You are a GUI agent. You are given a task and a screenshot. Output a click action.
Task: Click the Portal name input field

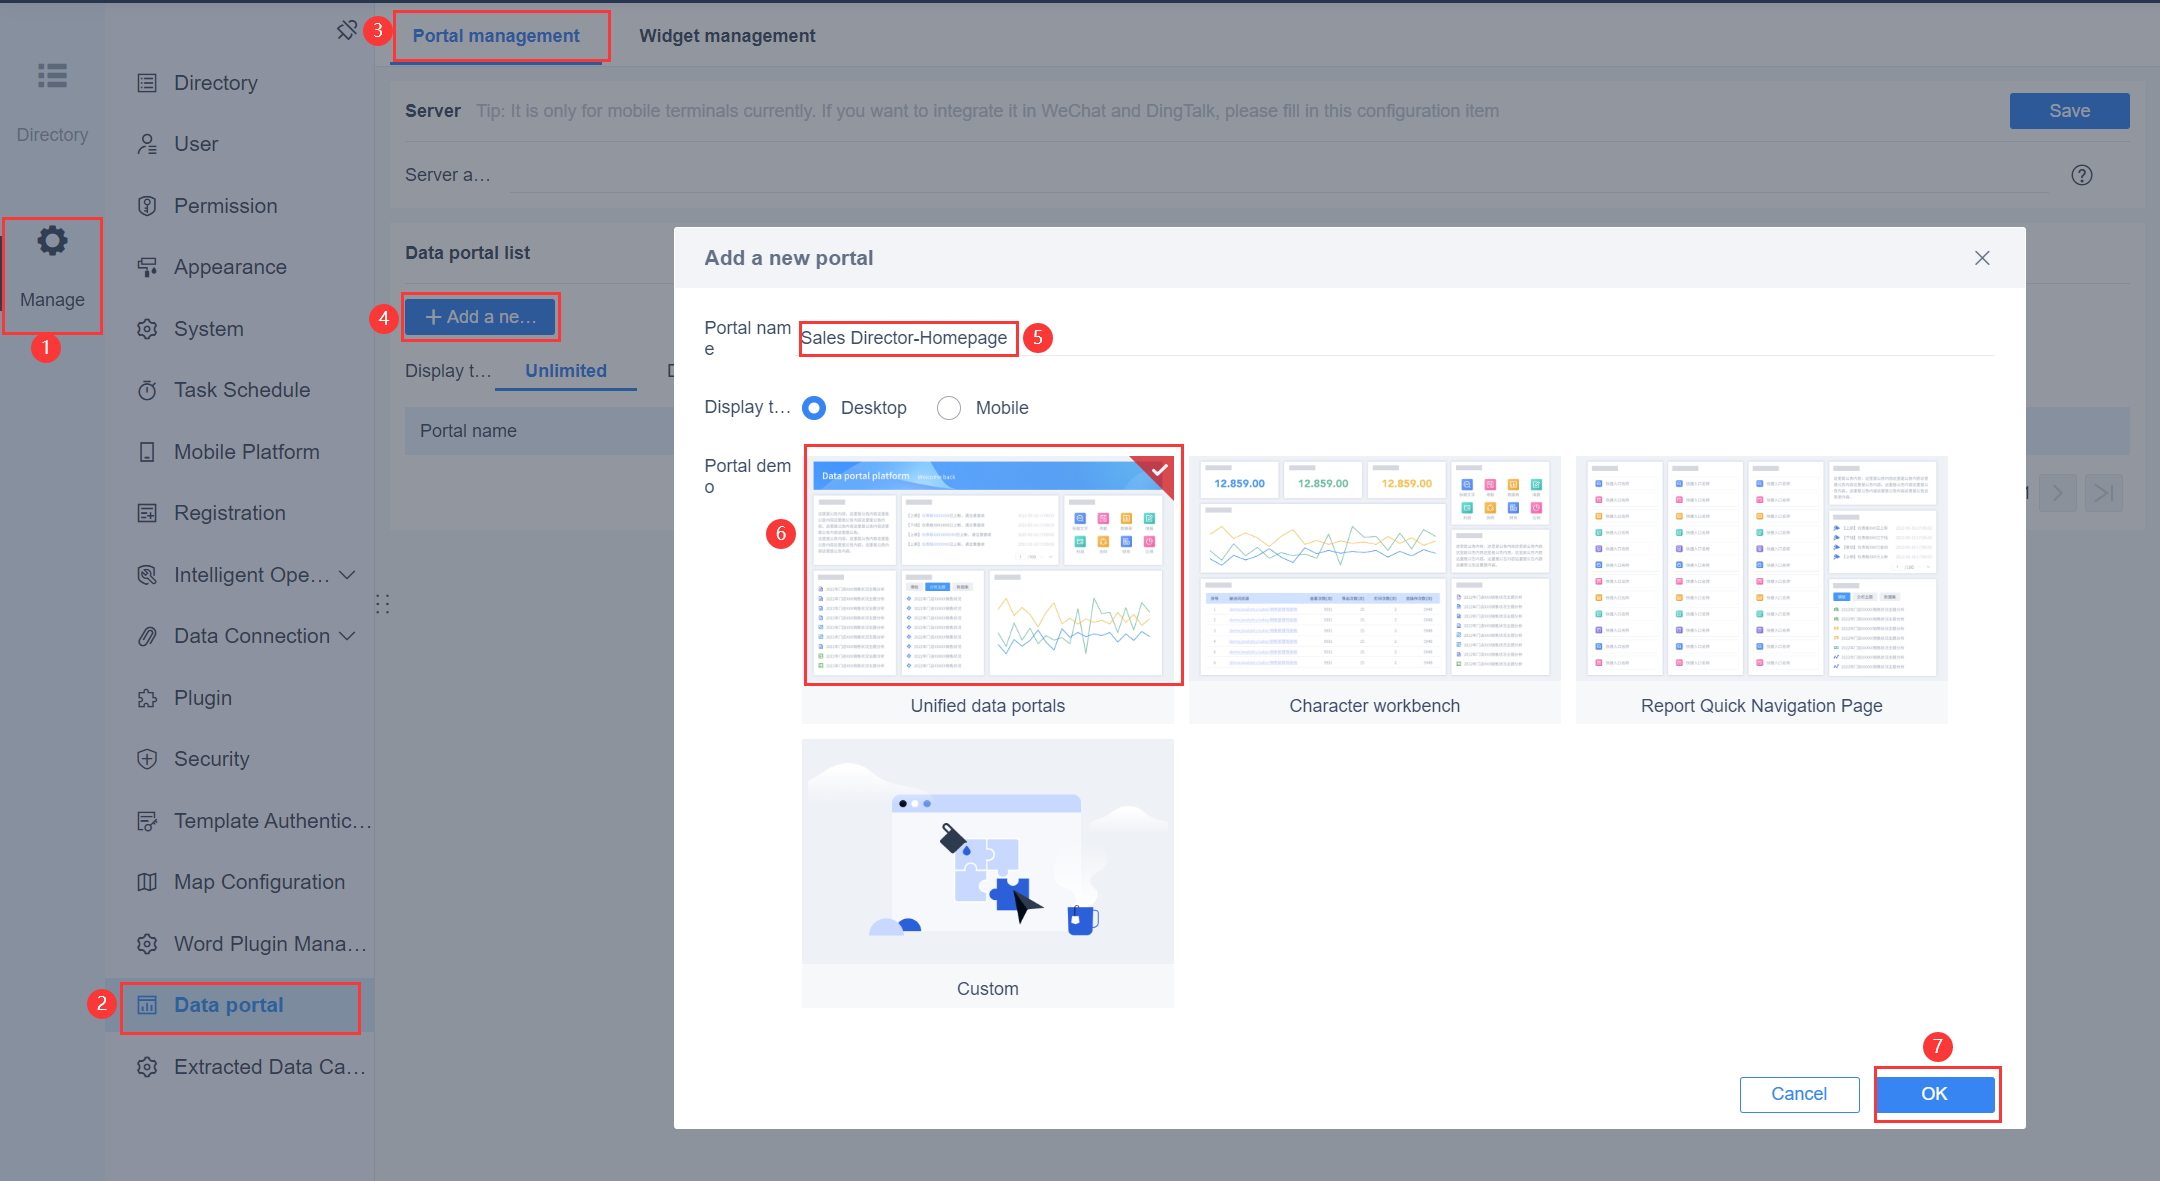click(x=907, y=338)
